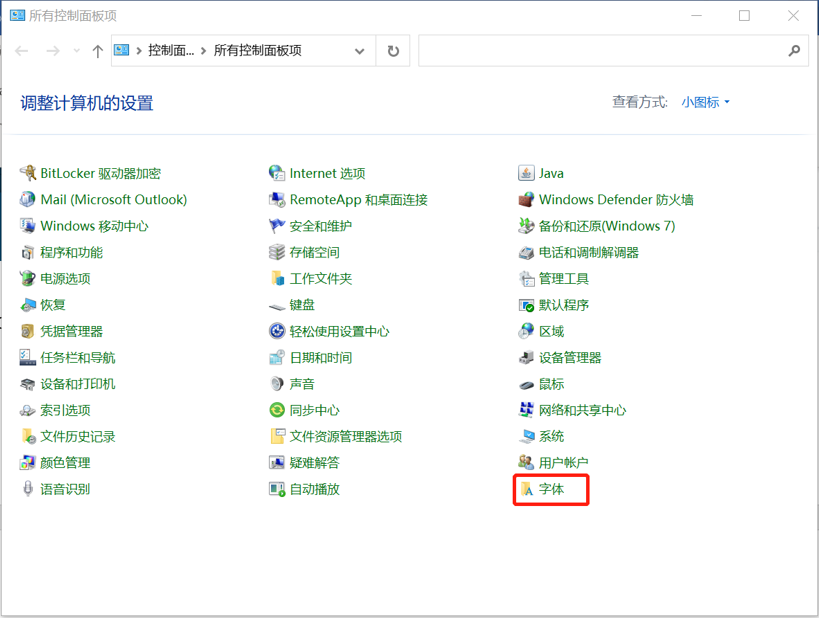Go to 控制面... breadcrumb in address bar
The image size is (819, 618).
(x=171, y=50)
